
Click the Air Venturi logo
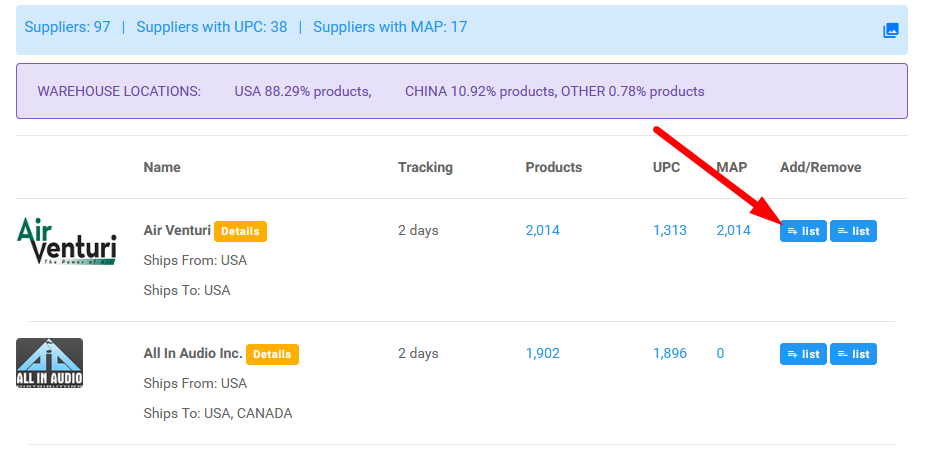66,241
